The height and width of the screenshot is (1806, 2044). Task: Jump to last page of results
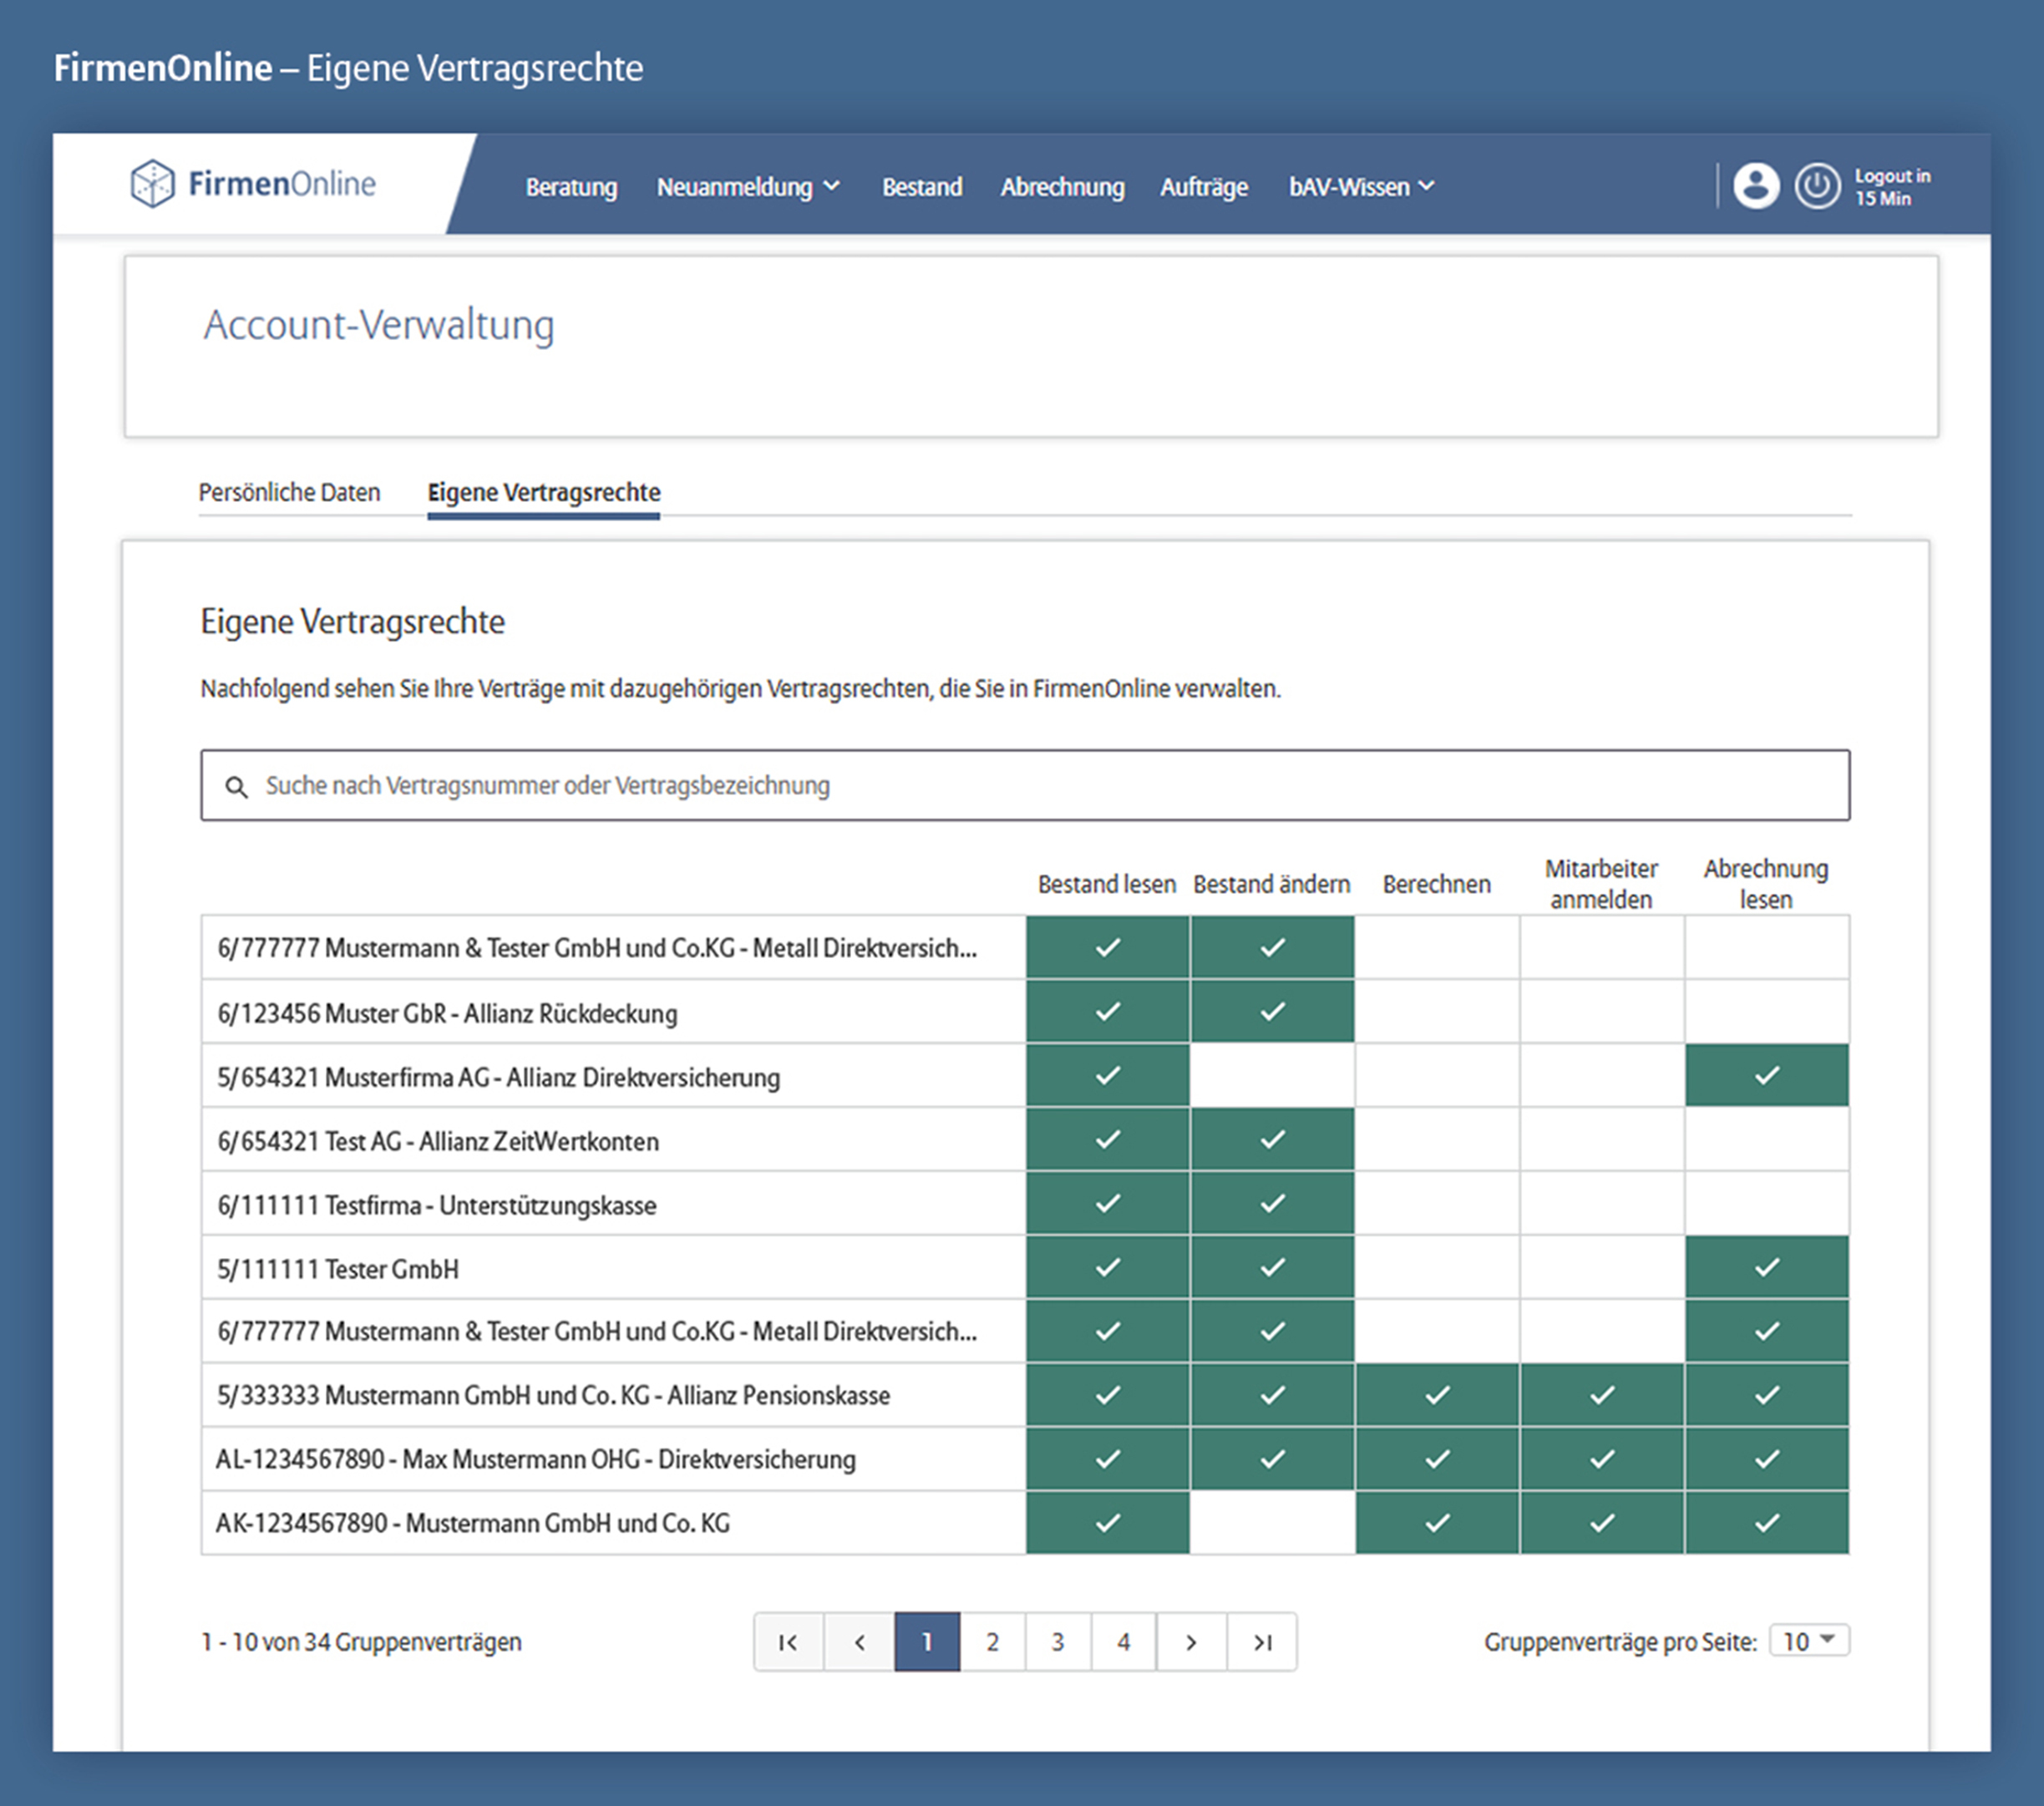pyautogui.click(x=1262, y=1642)
